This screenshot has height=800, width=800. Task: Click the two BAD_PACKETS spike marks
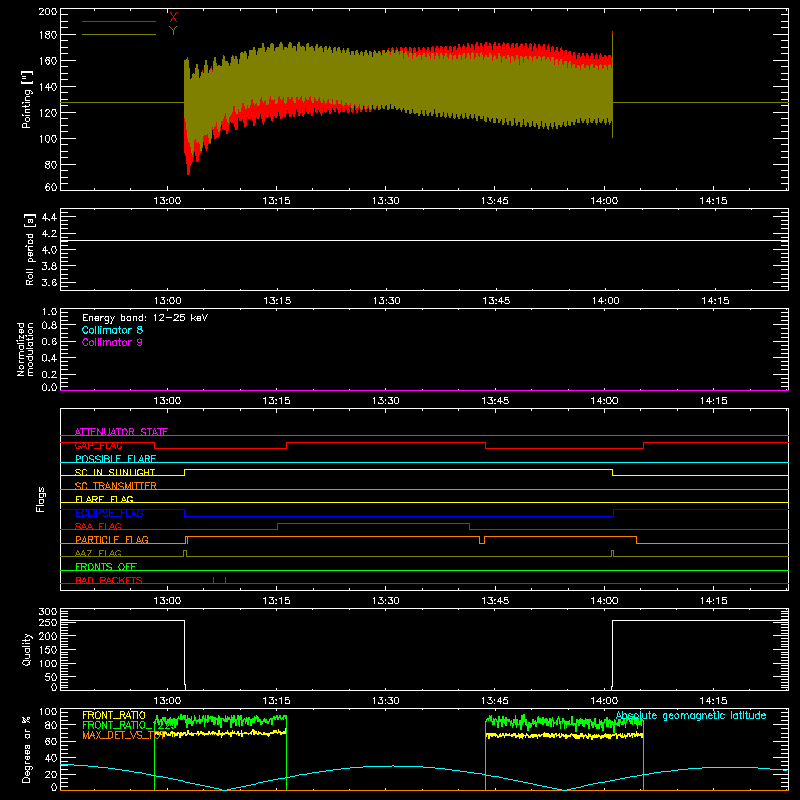tap(219, 580)
